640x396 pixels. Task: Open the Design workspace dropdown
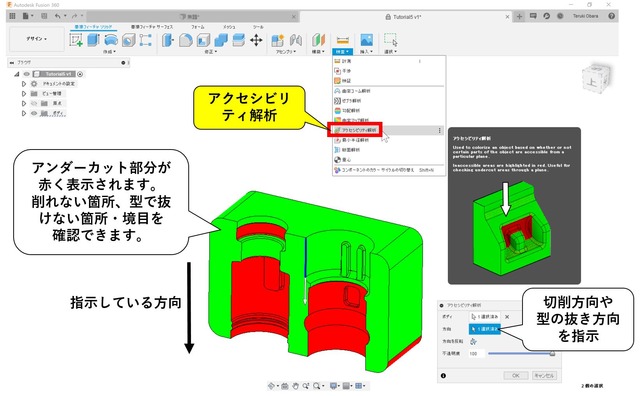tap(37, 39)
